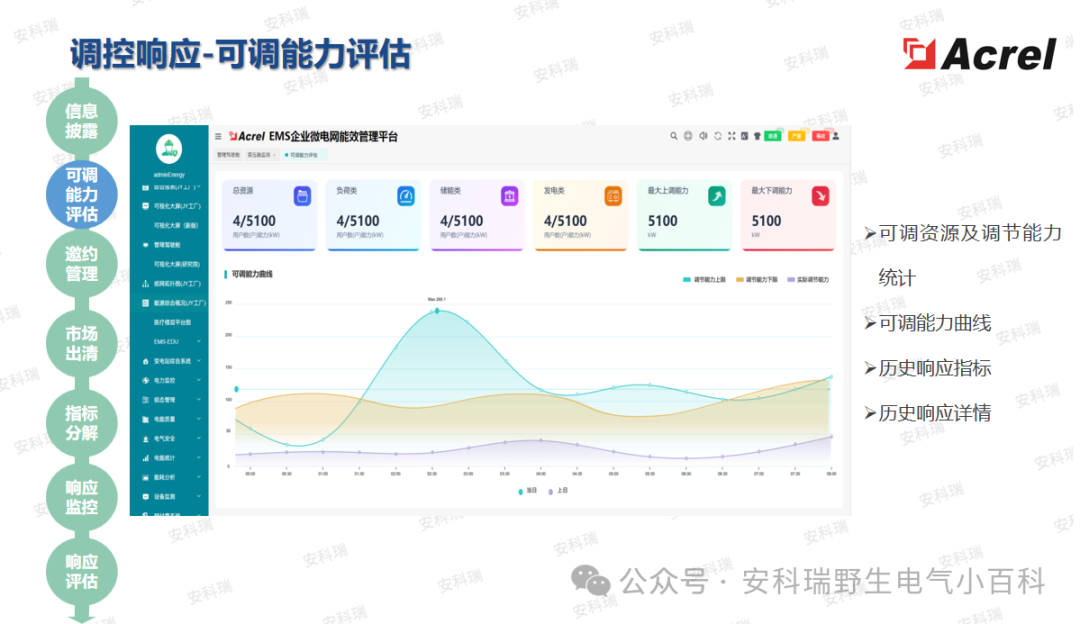Open theme skin shirt icon
The height and width of the screenshot is (624, 1080).
coord(758,136)
